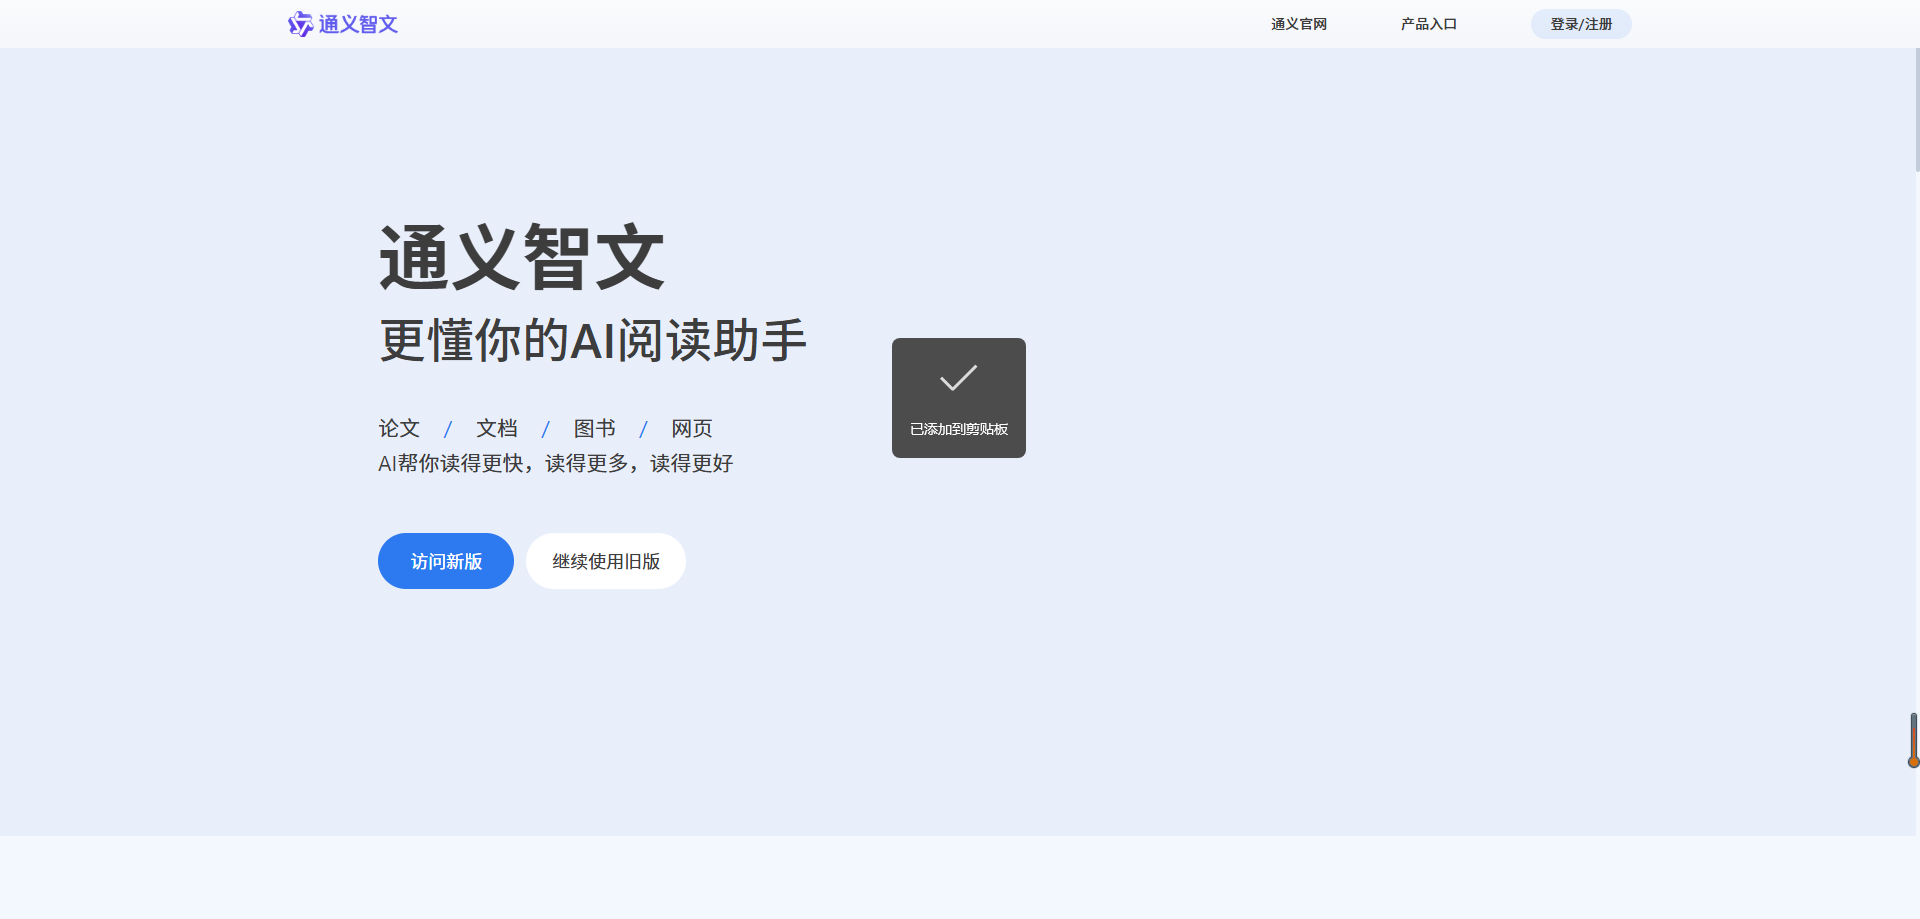Click the 已添加到剪贴板 toast text
The image size is (1920, 919).
click(x=958, y=429)
